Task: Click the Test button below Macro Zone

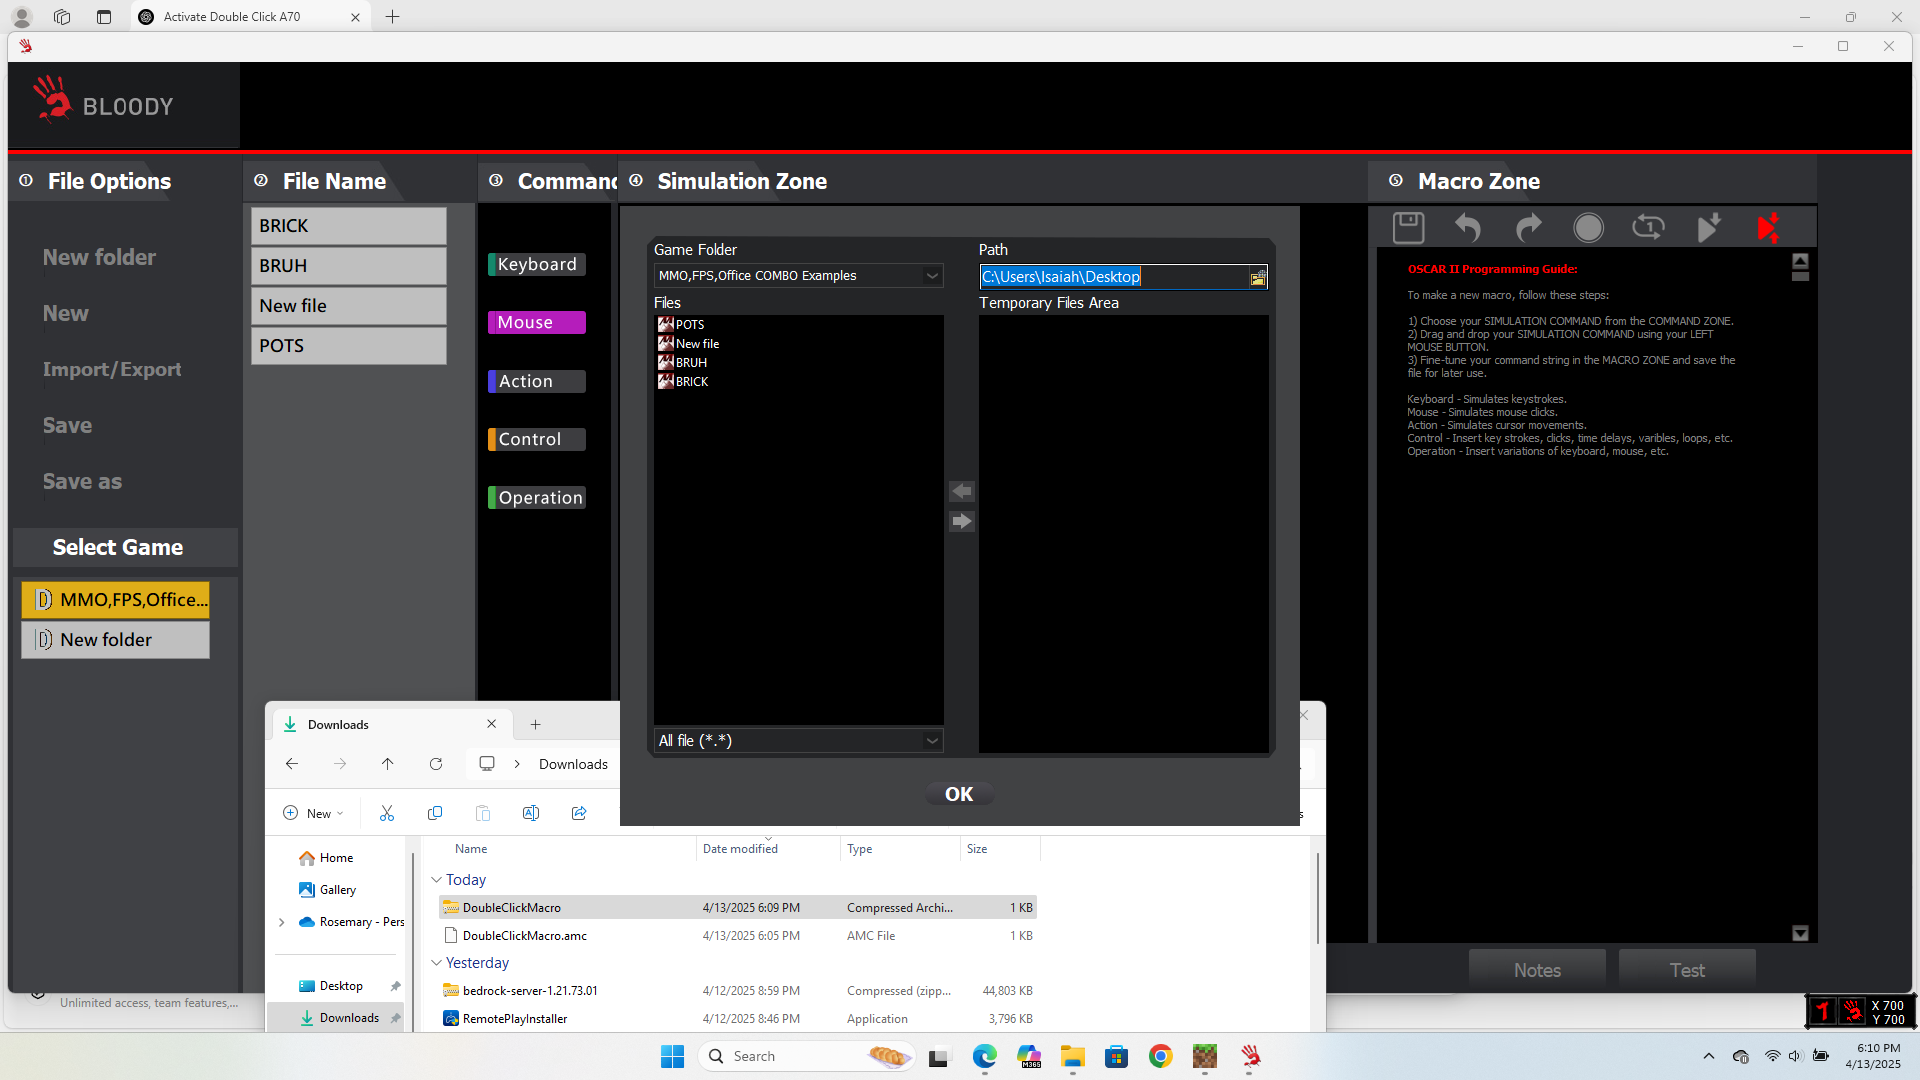Action: pos(1687,970)
